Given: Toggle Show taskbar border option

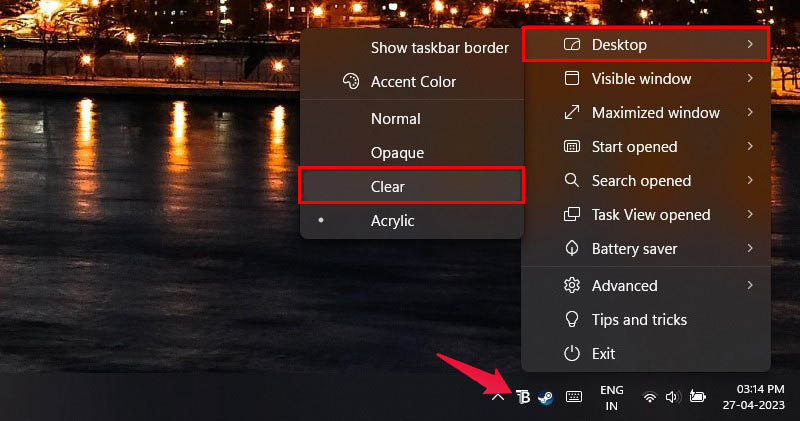Looking at the screenshot, I should [x=412, y=47].
